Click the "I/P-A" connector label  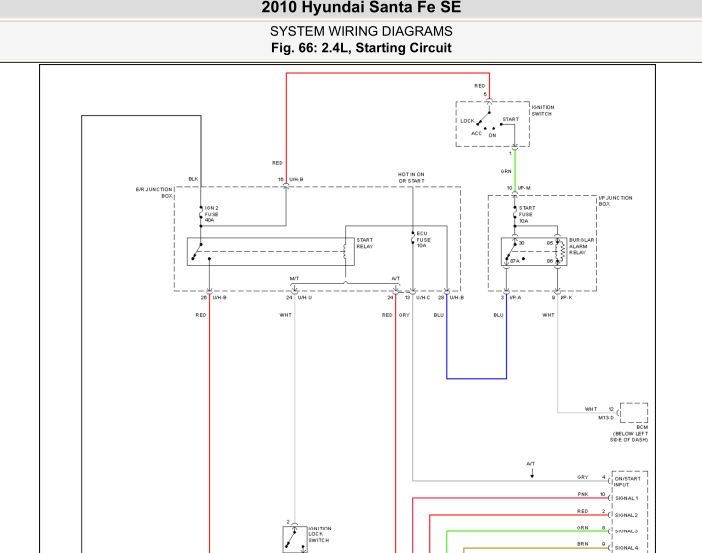pyautogui.click(x=515, y=297)
